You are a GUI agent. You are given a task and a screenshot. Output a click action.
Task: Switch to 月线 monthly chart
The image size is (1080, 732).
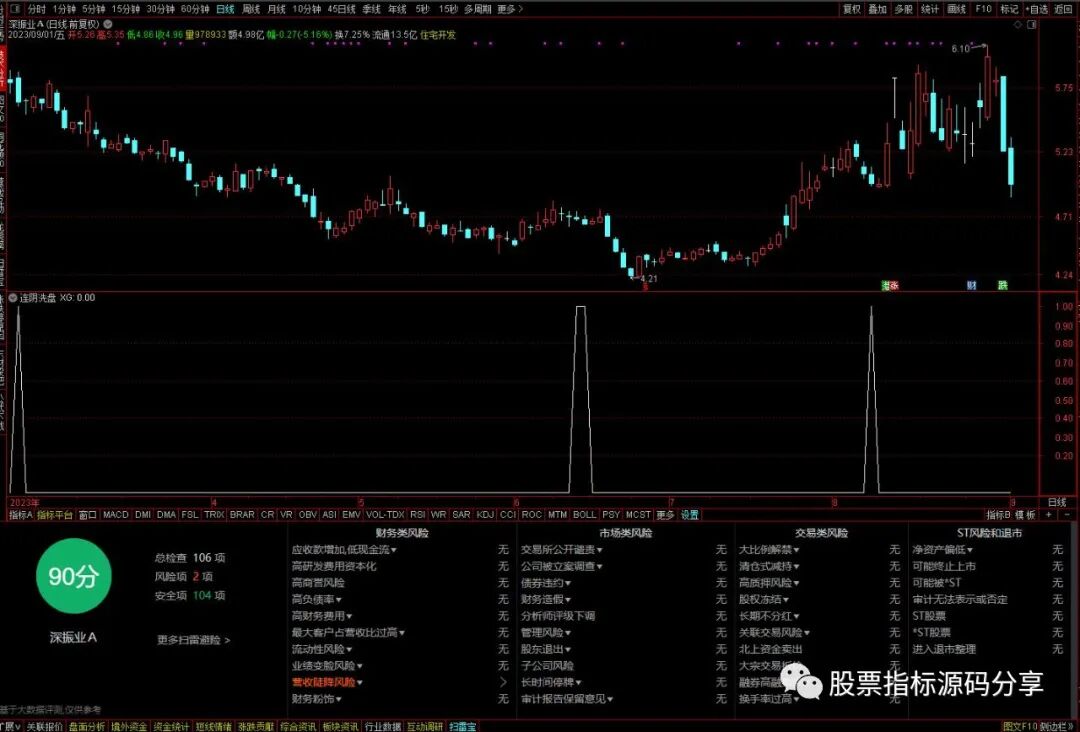(x=276, y=9)
